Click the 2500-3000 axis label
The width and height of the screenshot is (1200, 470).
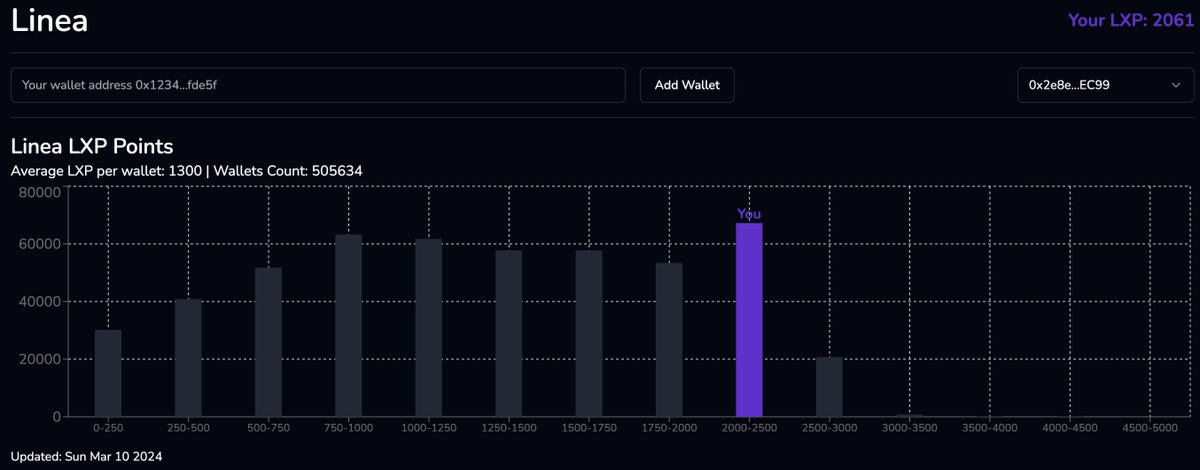(829, 428)
